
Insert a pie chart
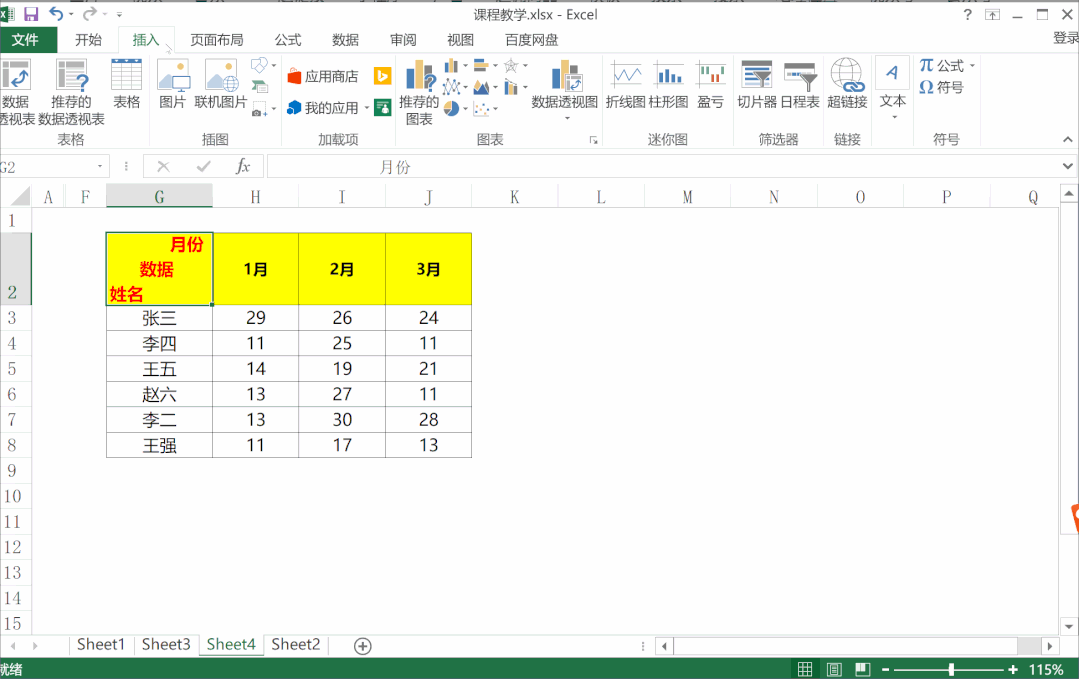coord(451,109)
